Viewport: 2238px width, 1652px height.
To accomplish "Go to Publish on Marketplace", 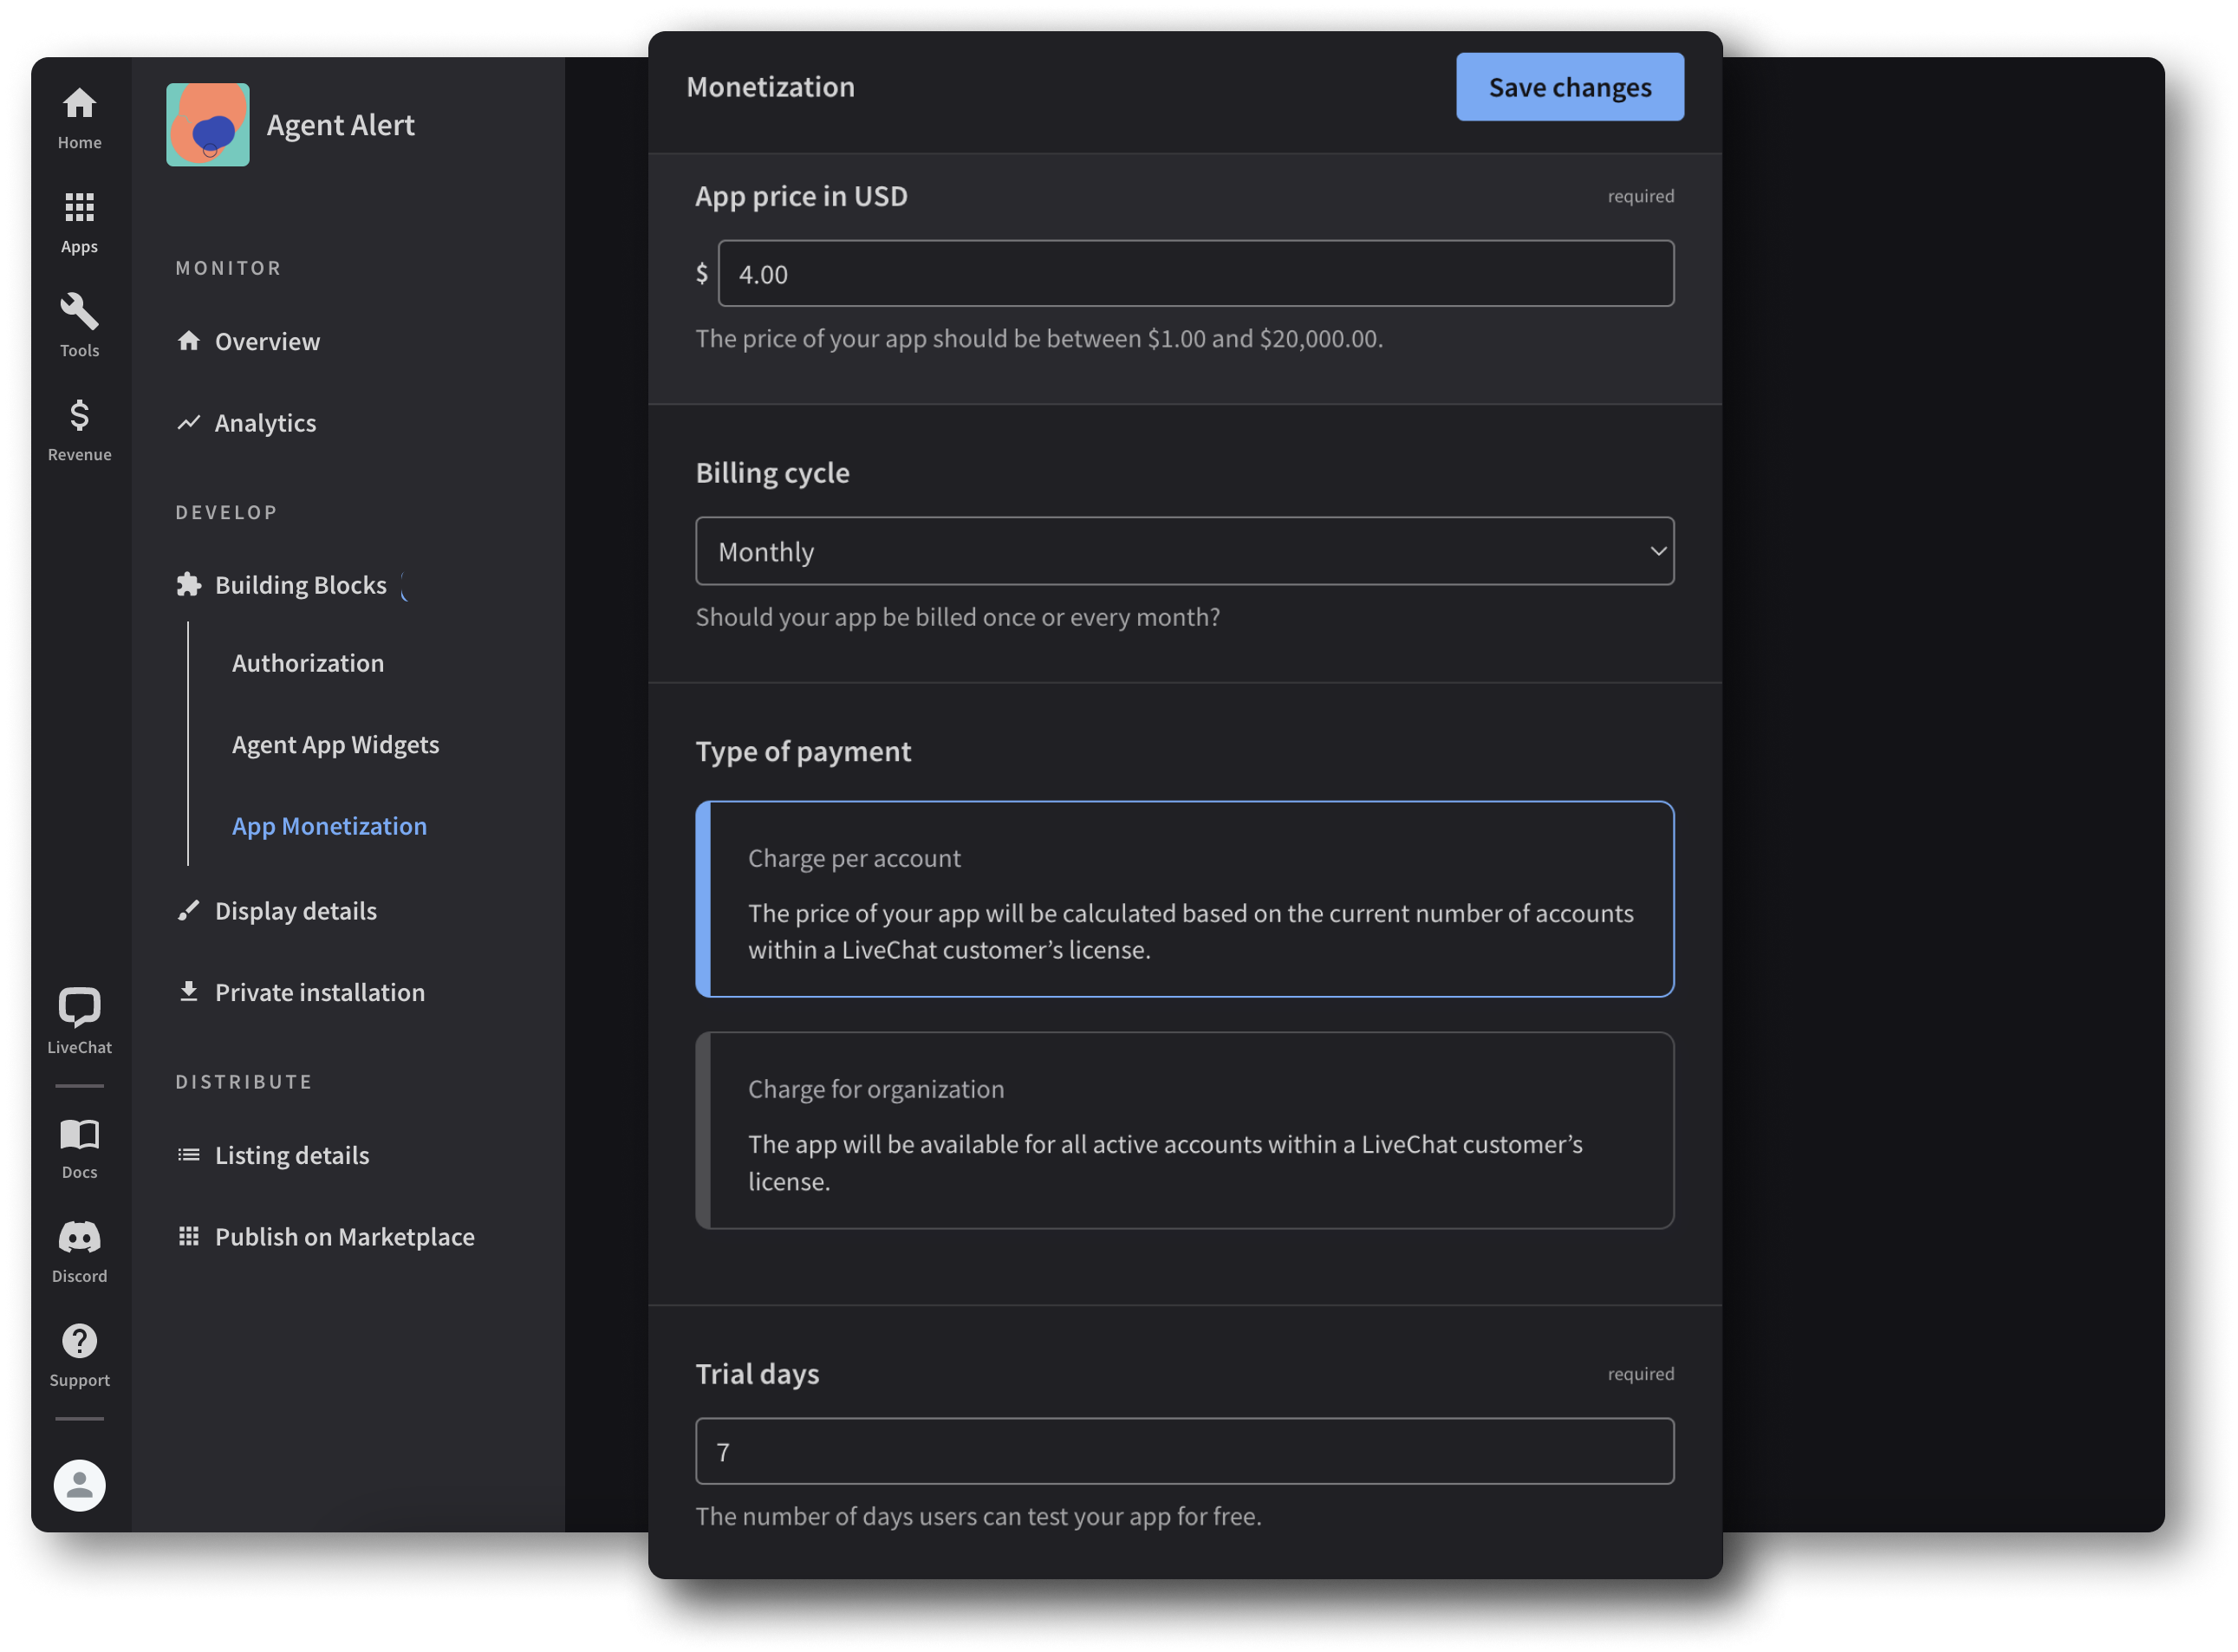I will 344,1236.
